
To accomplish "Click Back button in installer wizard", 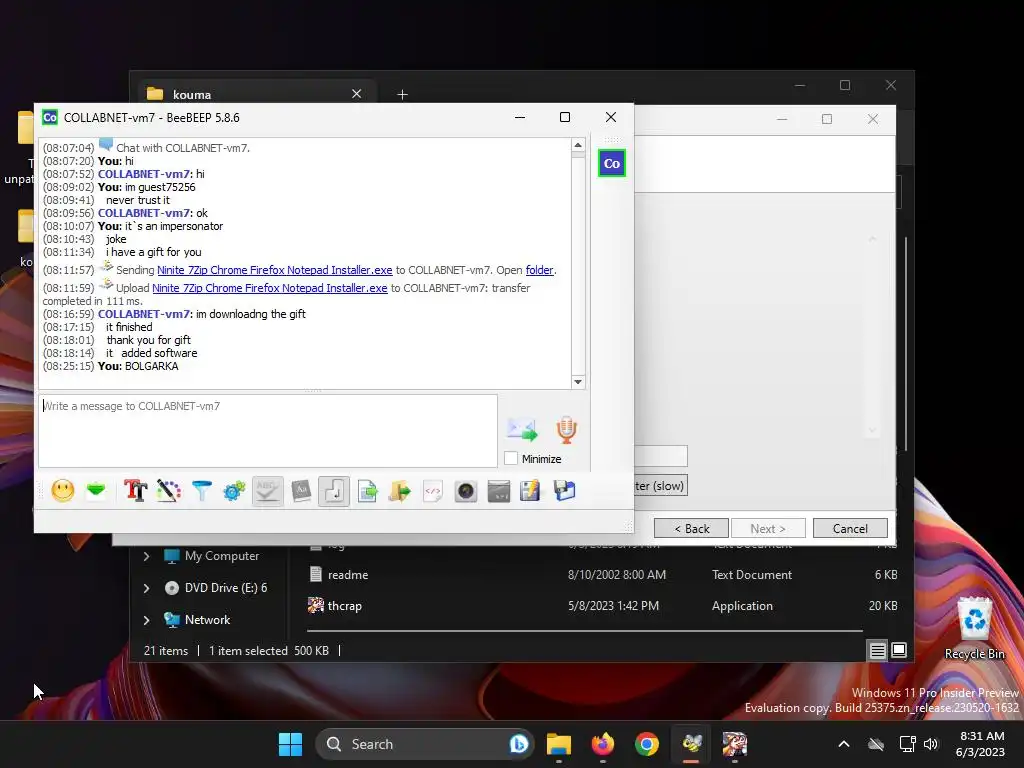I will [x=692, y=528].
